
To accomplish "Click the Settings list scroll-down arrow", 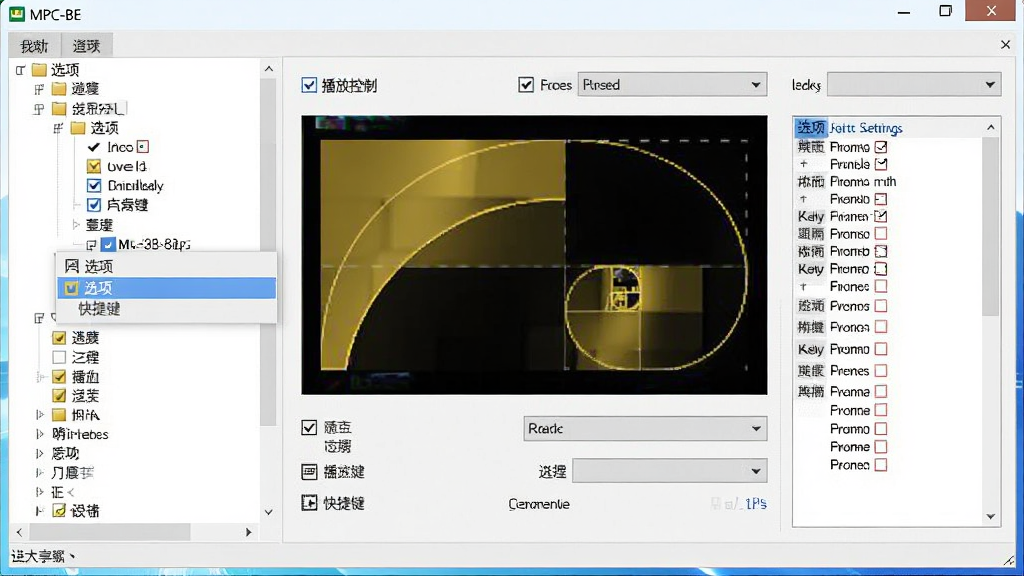I will click(991, 517).
